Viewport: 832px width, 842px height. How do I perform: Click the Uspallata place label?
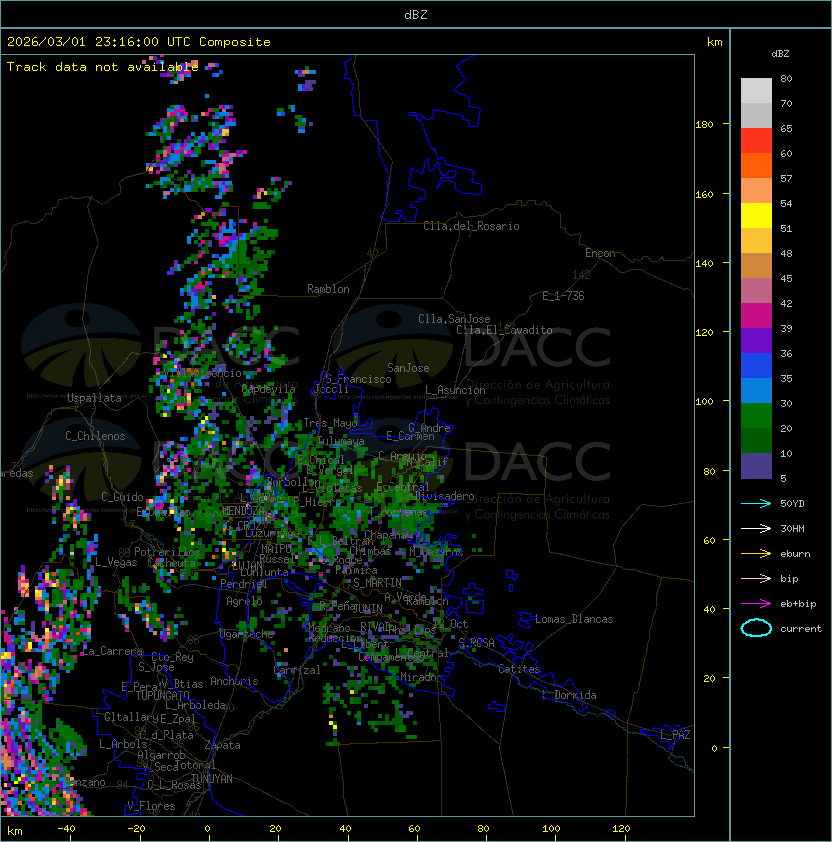pos(94,398)
